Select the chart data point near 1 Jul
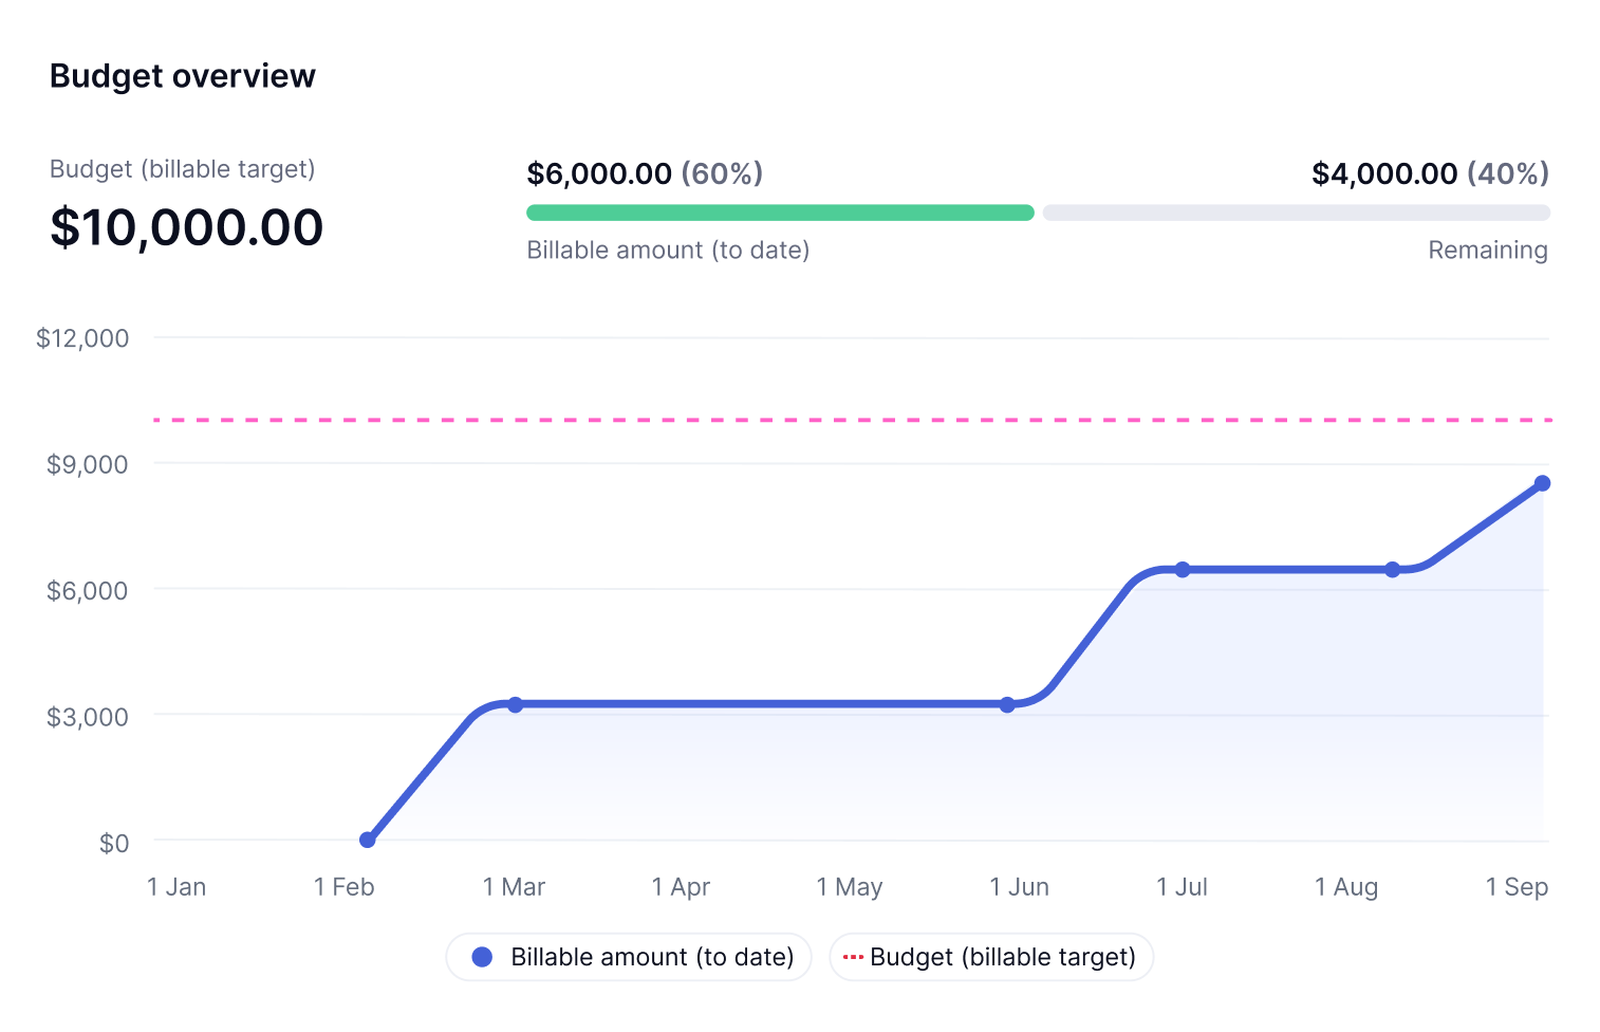This screenshot has width=1600, height=1032. (1182, 570)
